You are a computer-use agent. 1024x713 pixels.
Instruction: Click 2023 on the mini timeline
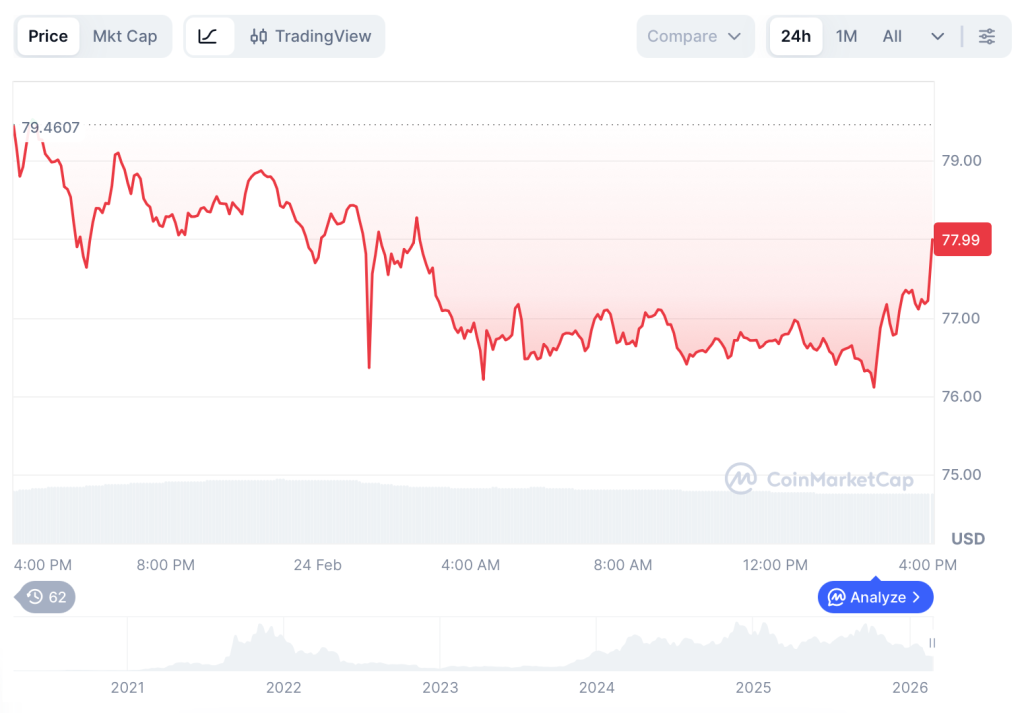coord(440,688)
